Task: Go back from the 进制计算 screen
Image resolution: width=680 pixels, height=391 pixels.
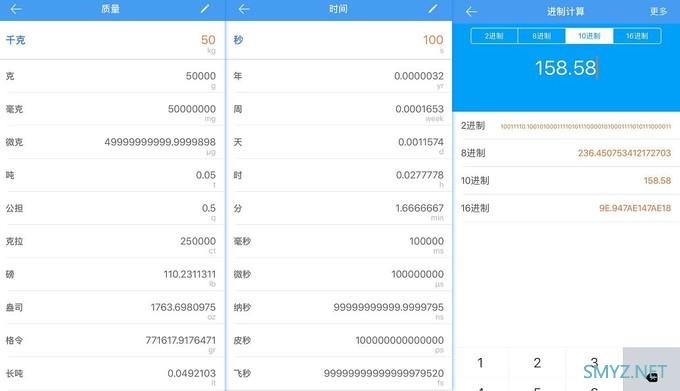Action: [x=471, y=12]
